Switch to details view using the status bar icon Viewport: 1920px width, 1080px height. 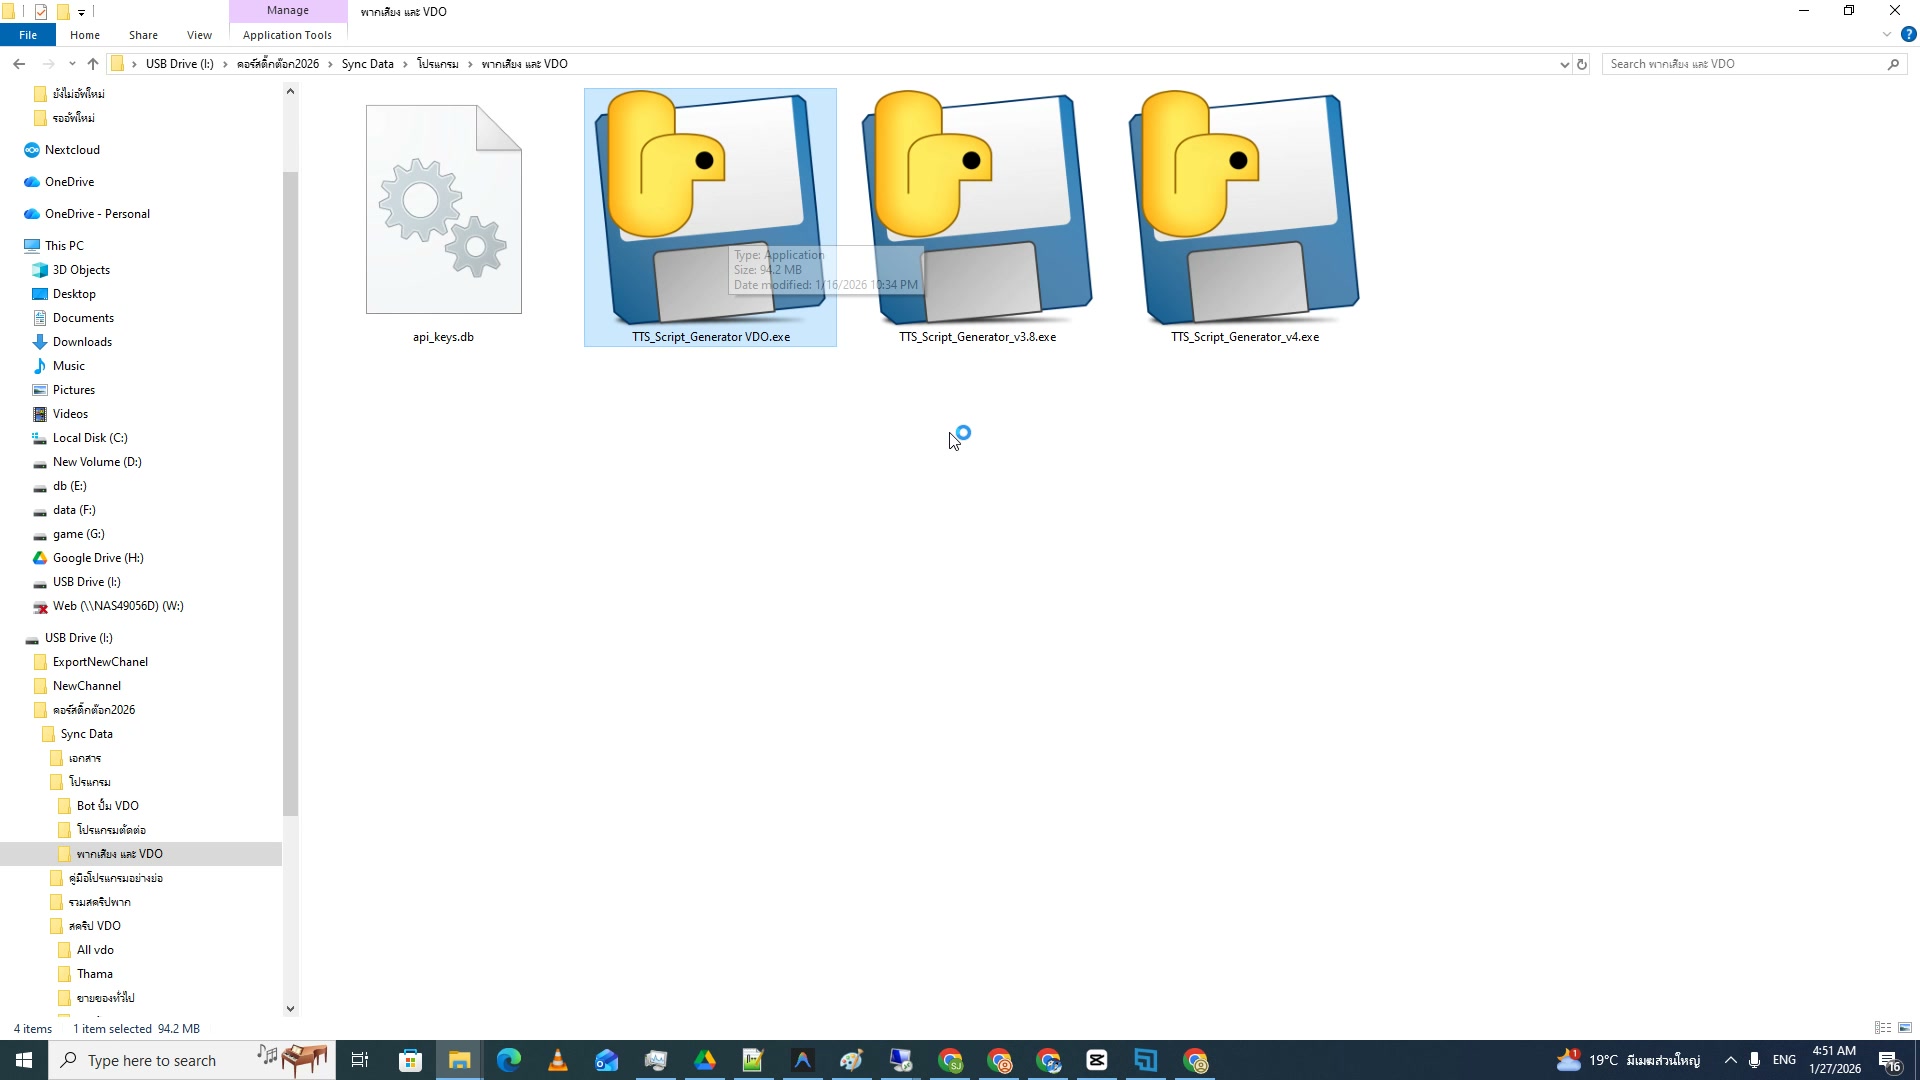[x=1882, y=1028]
